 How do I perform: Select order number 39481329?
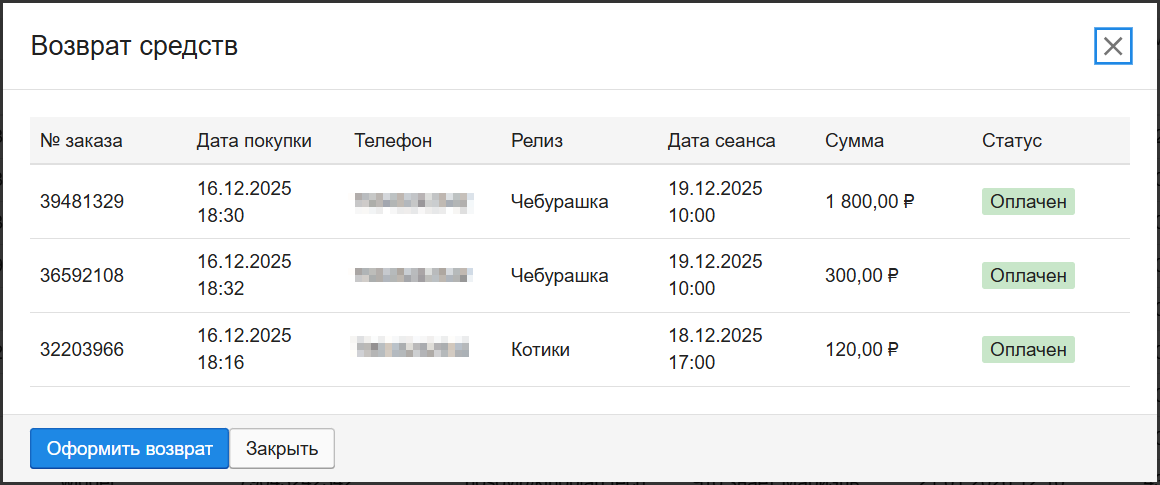82,202
